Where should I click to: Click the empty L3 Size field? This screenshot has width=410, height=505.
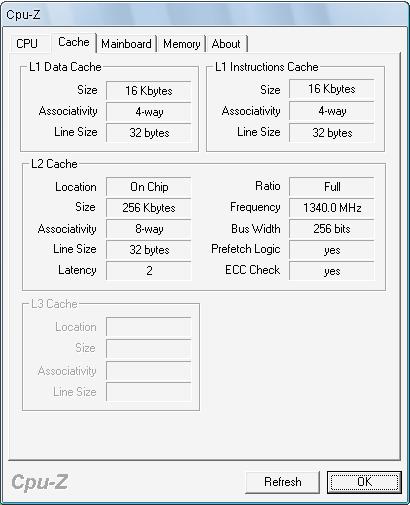(149, 349)
